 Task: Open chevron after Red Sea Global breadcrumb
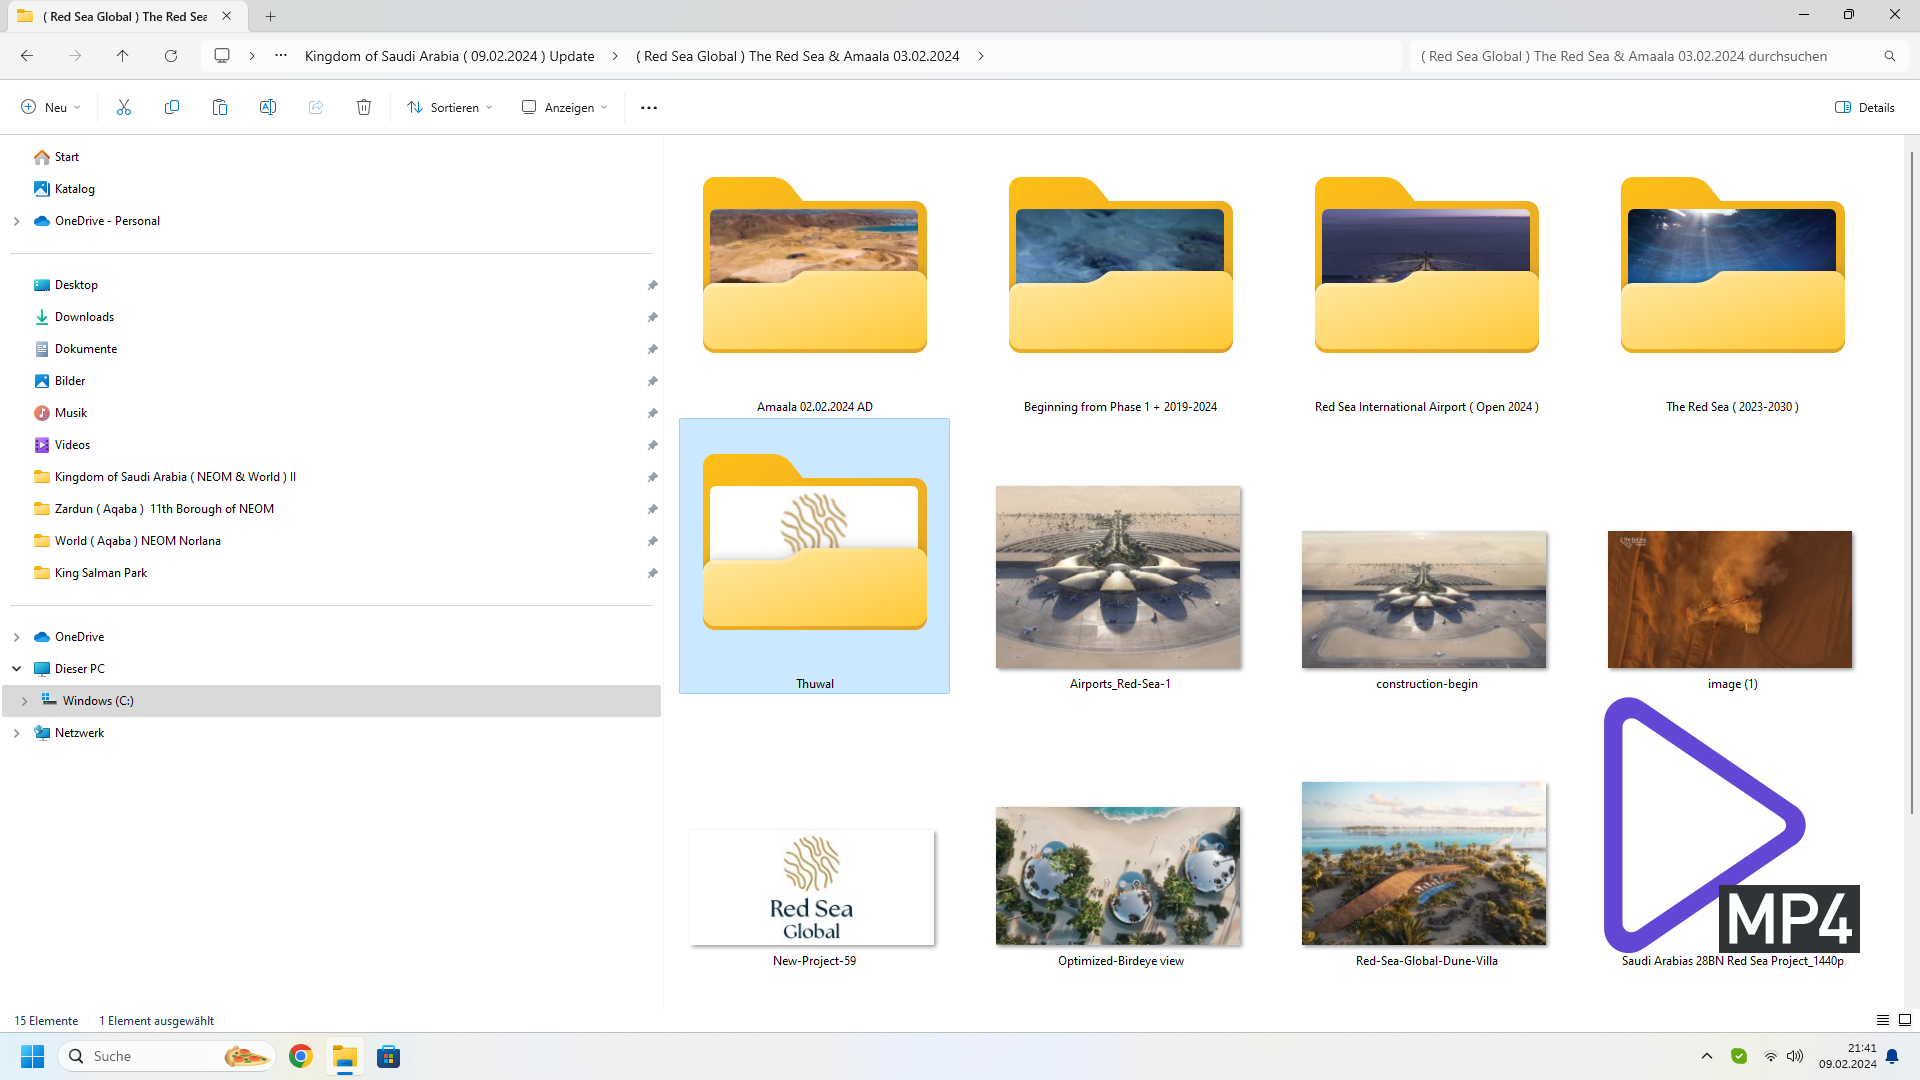(x=981, y=56)
